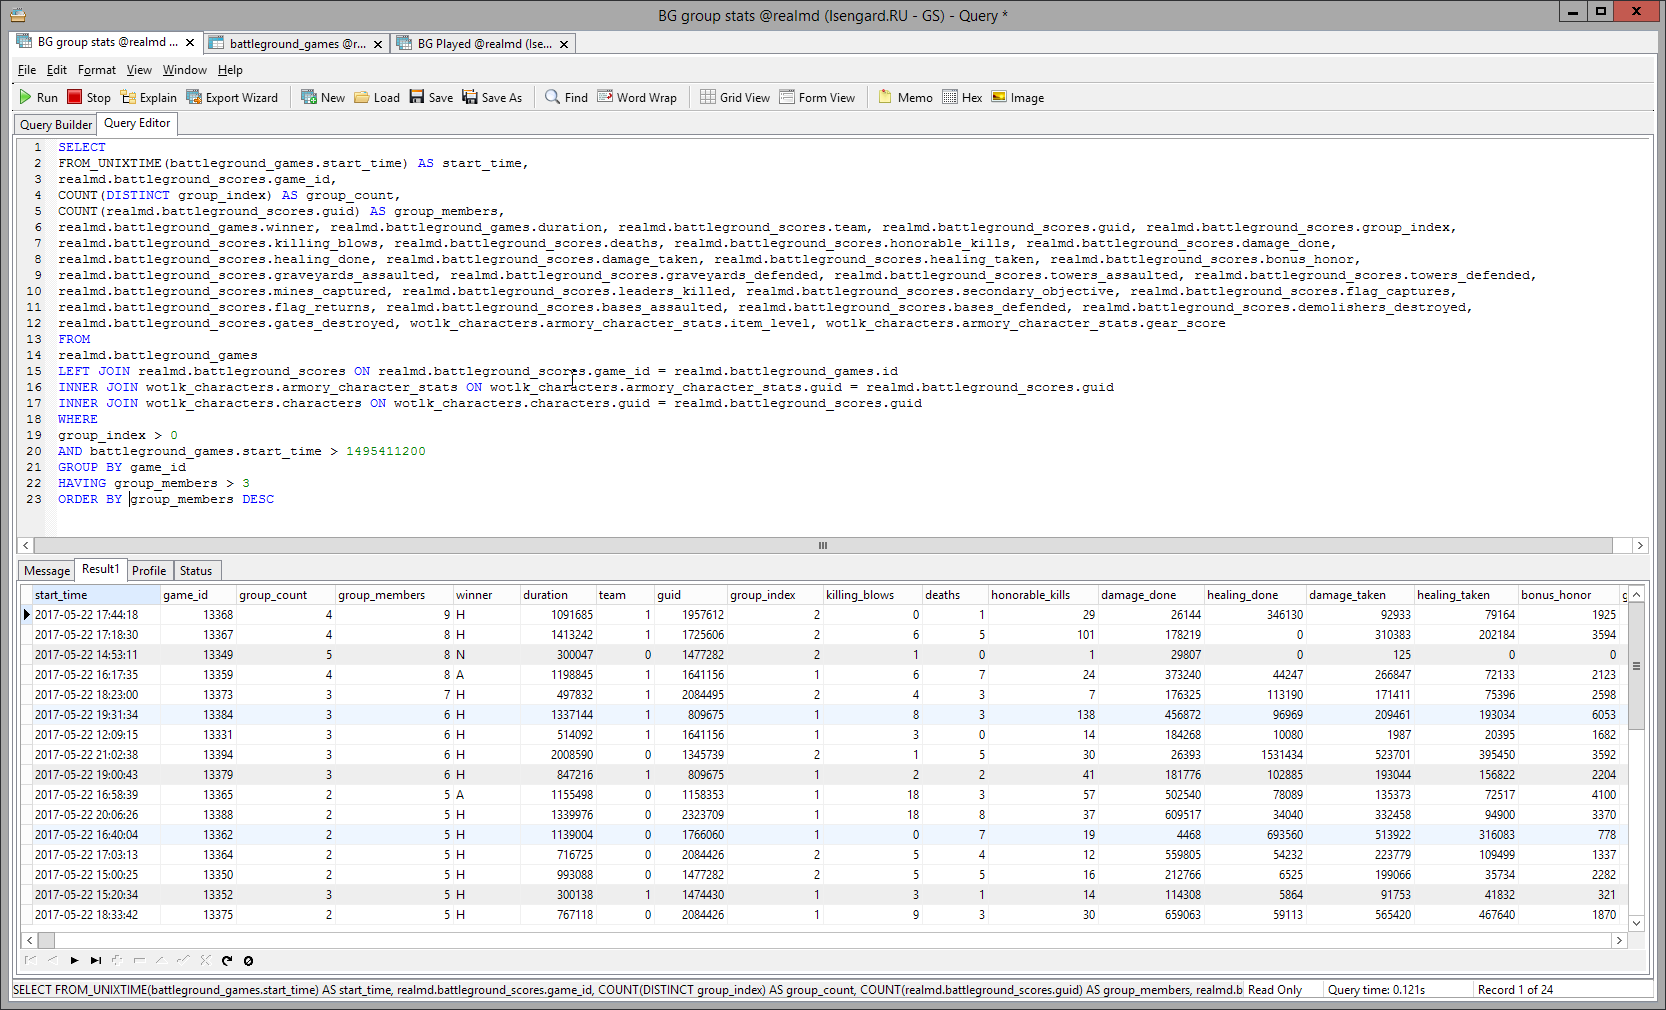Open the Export Wizard

(232, 97)
